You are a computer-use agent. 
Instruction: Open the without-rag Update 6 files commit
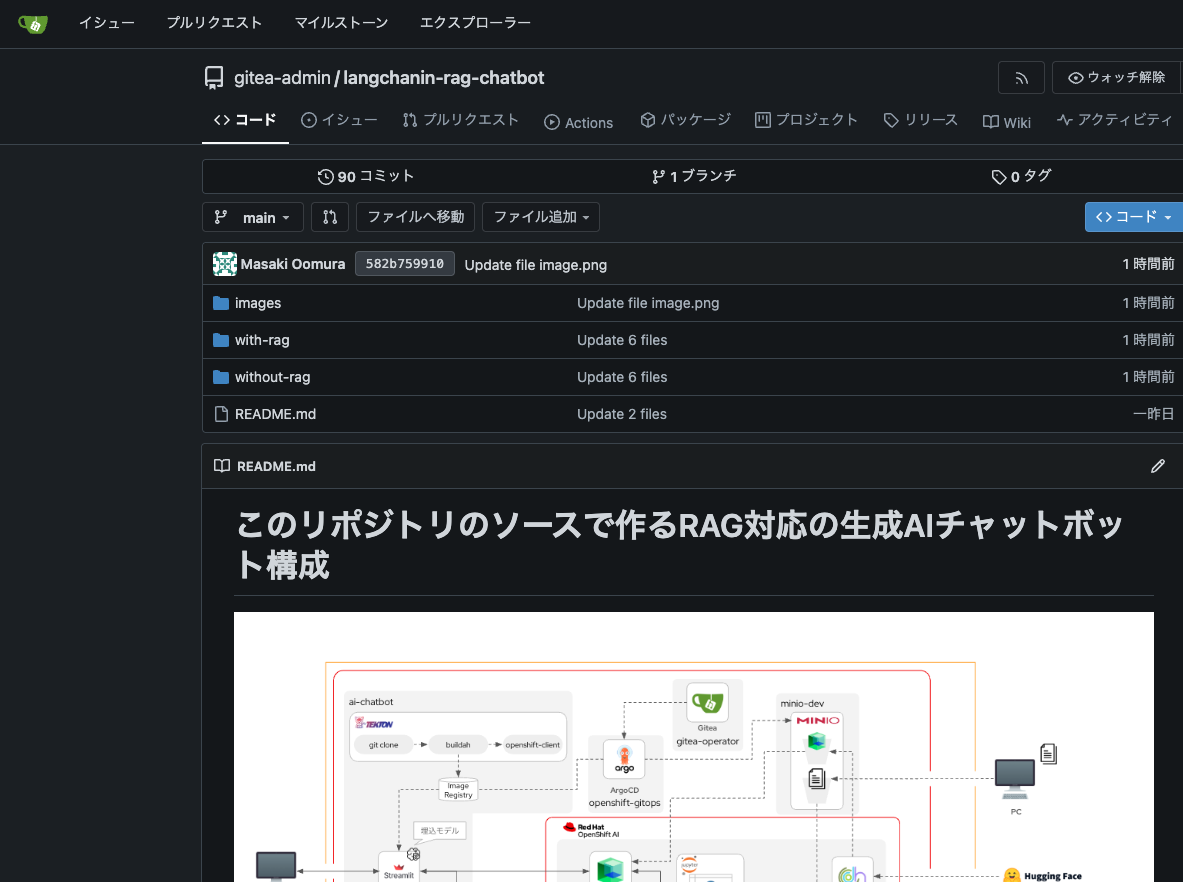(x=622, y=377)
